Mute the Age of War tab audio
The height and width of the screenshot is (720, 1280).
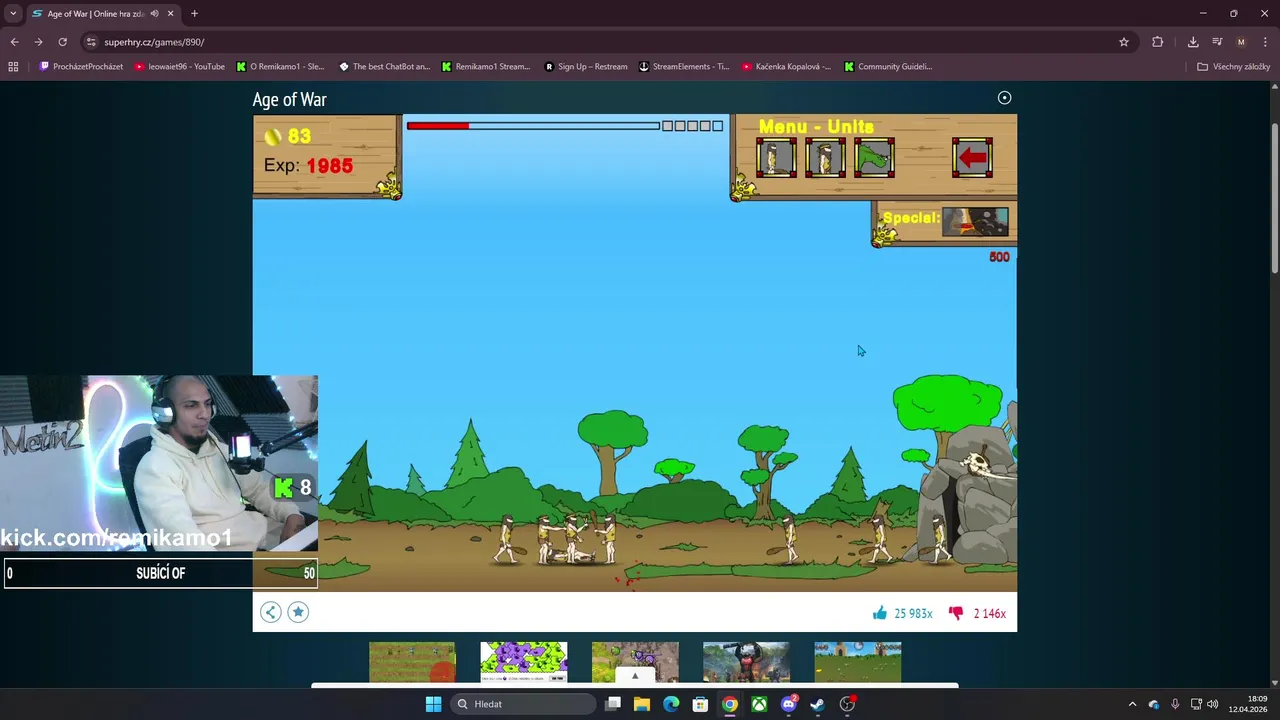(154, 14)
